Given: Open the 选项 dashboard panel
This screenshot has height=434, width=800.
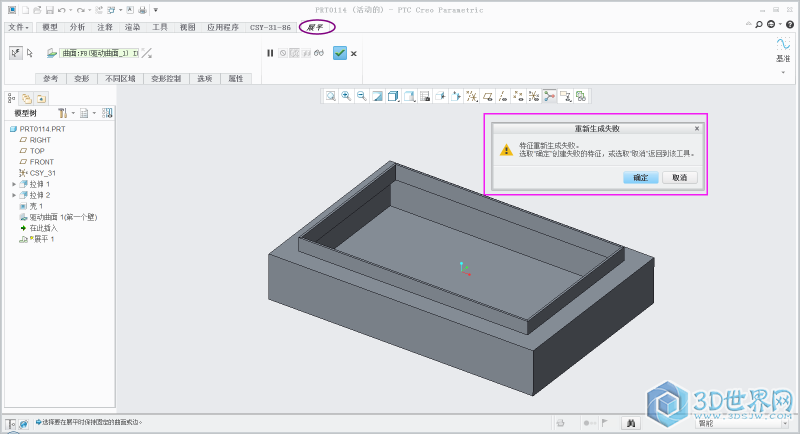Looking at the screenshot, I should pyautogui.click(x=205, y=79).
